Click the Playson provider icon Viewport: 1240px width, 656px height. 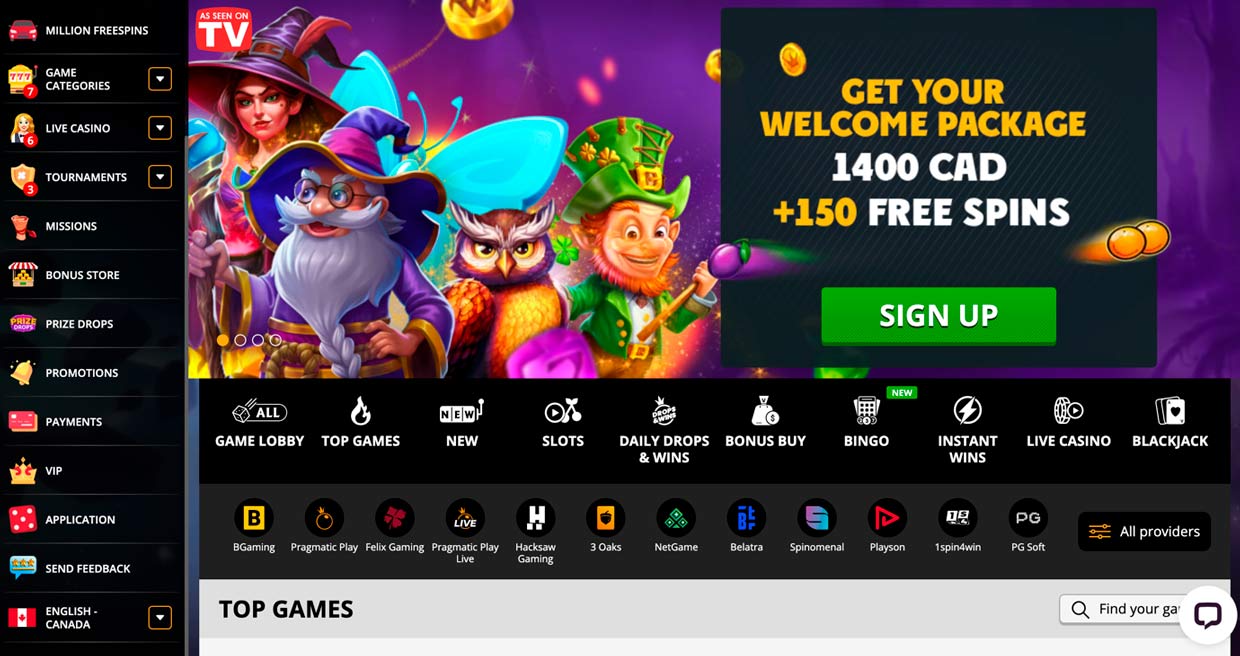(887, 518)
